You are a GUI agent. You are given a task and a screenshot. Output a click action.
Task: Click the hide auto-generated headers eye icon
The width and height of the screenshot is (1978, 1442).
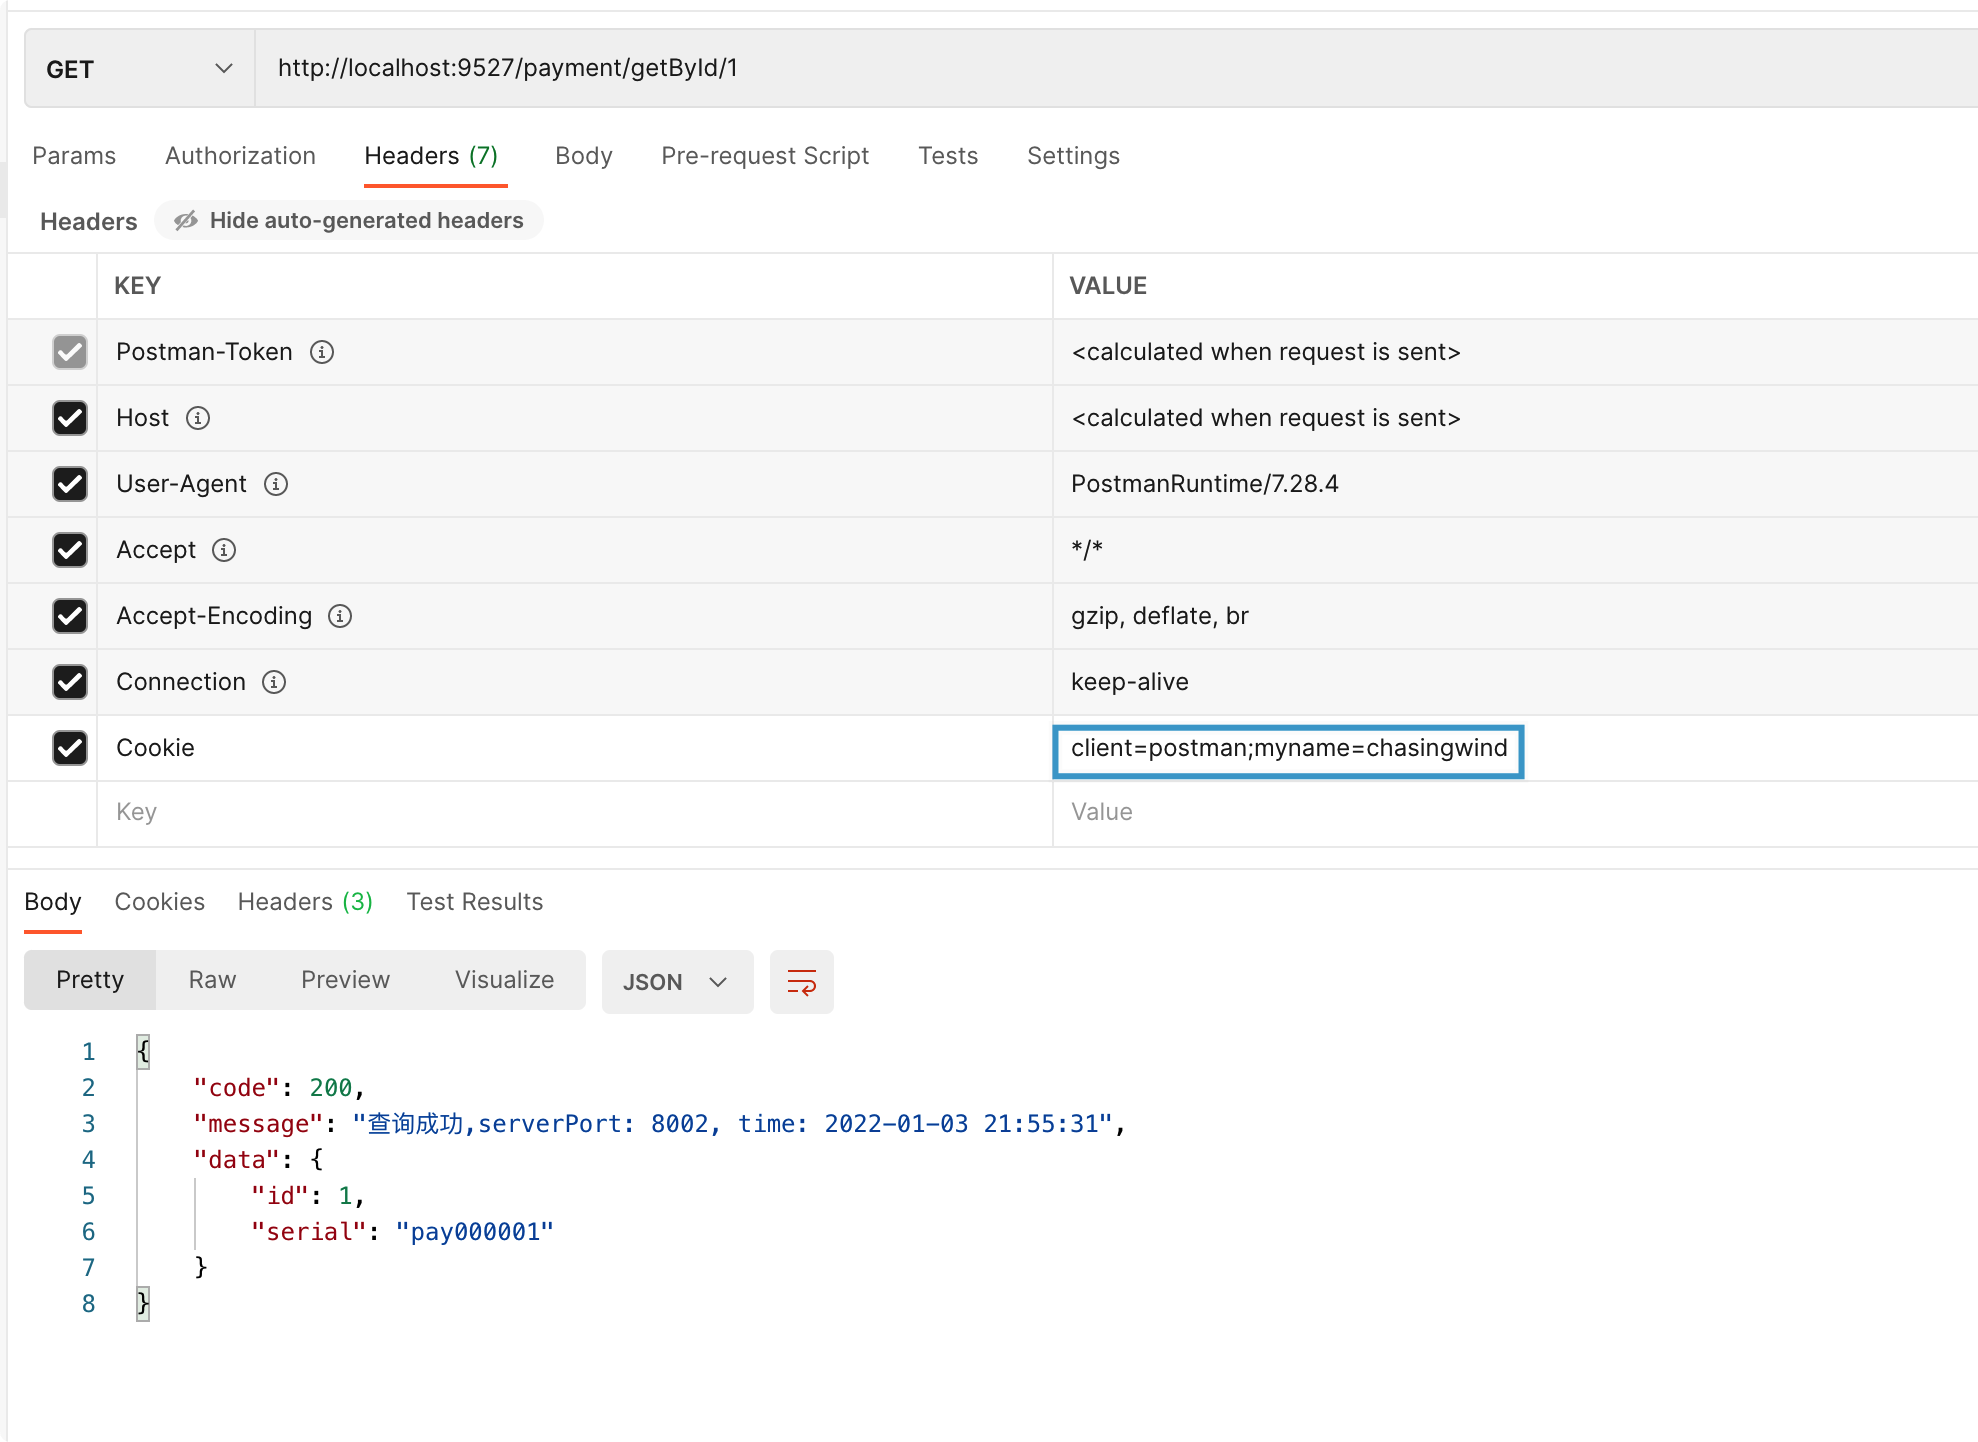click(186, 221)
